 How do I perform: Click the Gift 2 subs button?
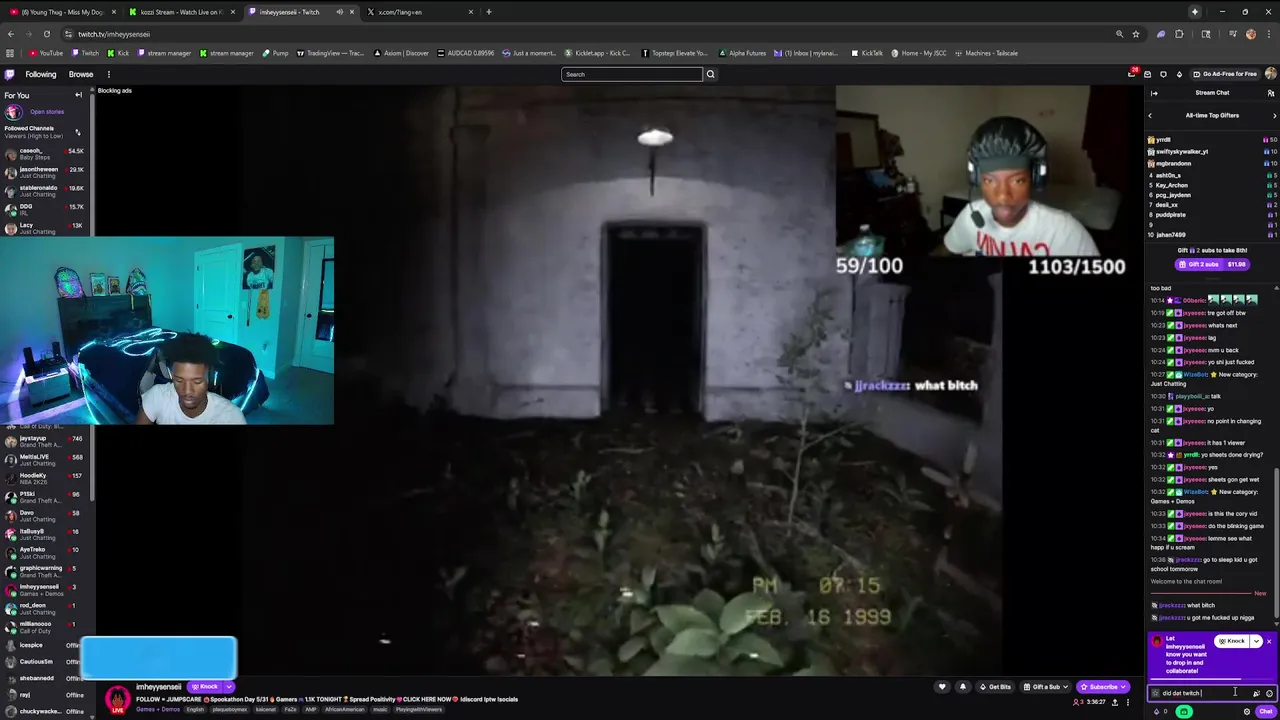point(1212,264)
